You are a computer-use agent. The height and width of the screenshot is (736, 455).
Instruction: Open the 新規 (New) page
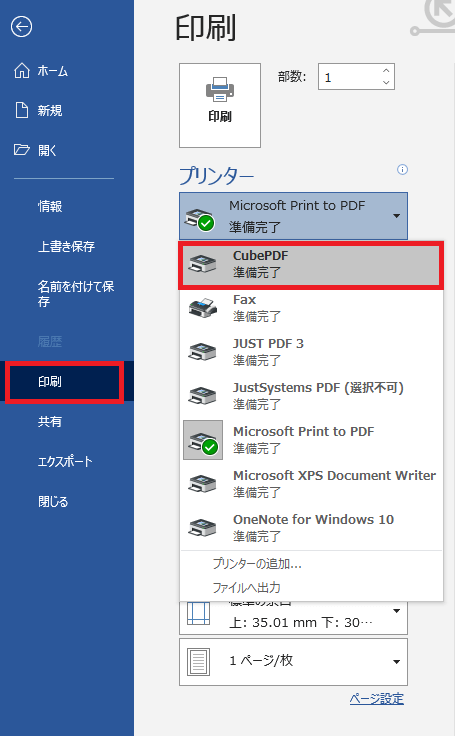coord(39,111)
